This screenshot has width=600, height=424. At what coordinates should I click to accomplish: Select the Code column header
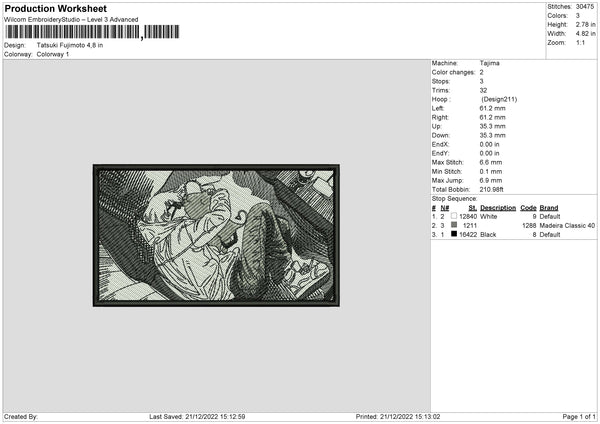click(528, 208)
